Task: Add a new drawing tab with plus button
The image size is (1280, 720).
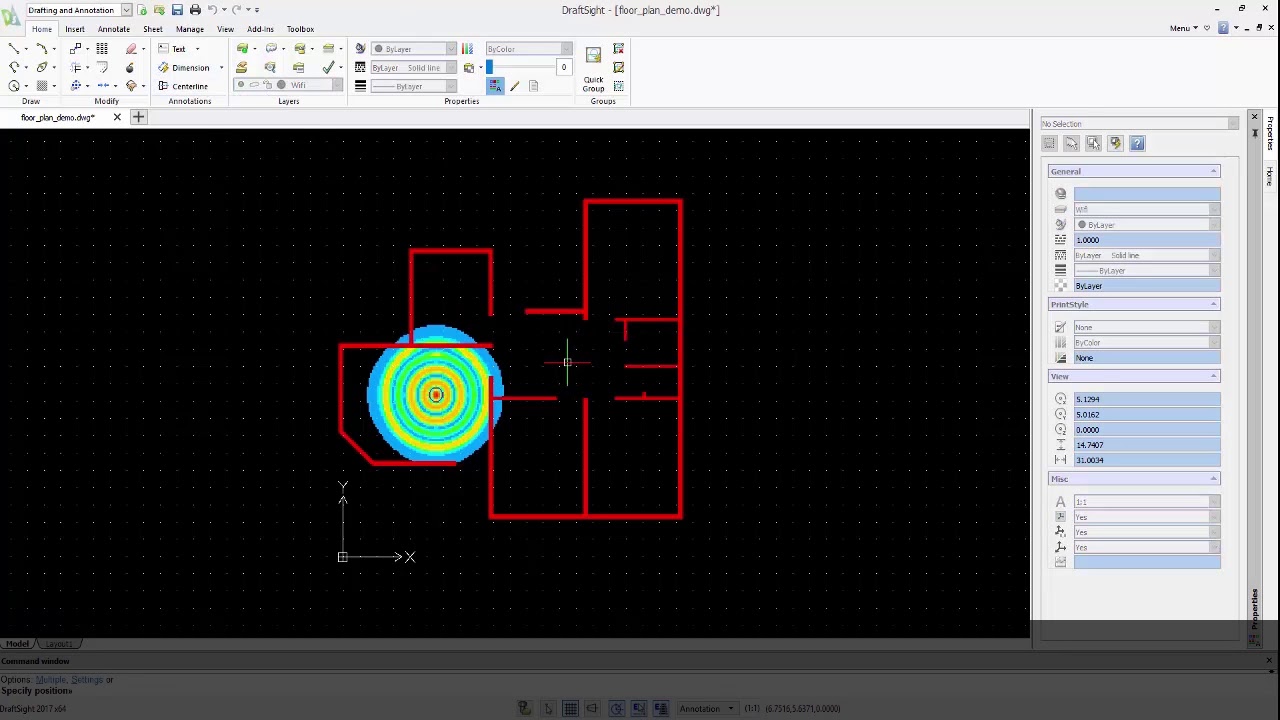Action: point(138,118)
